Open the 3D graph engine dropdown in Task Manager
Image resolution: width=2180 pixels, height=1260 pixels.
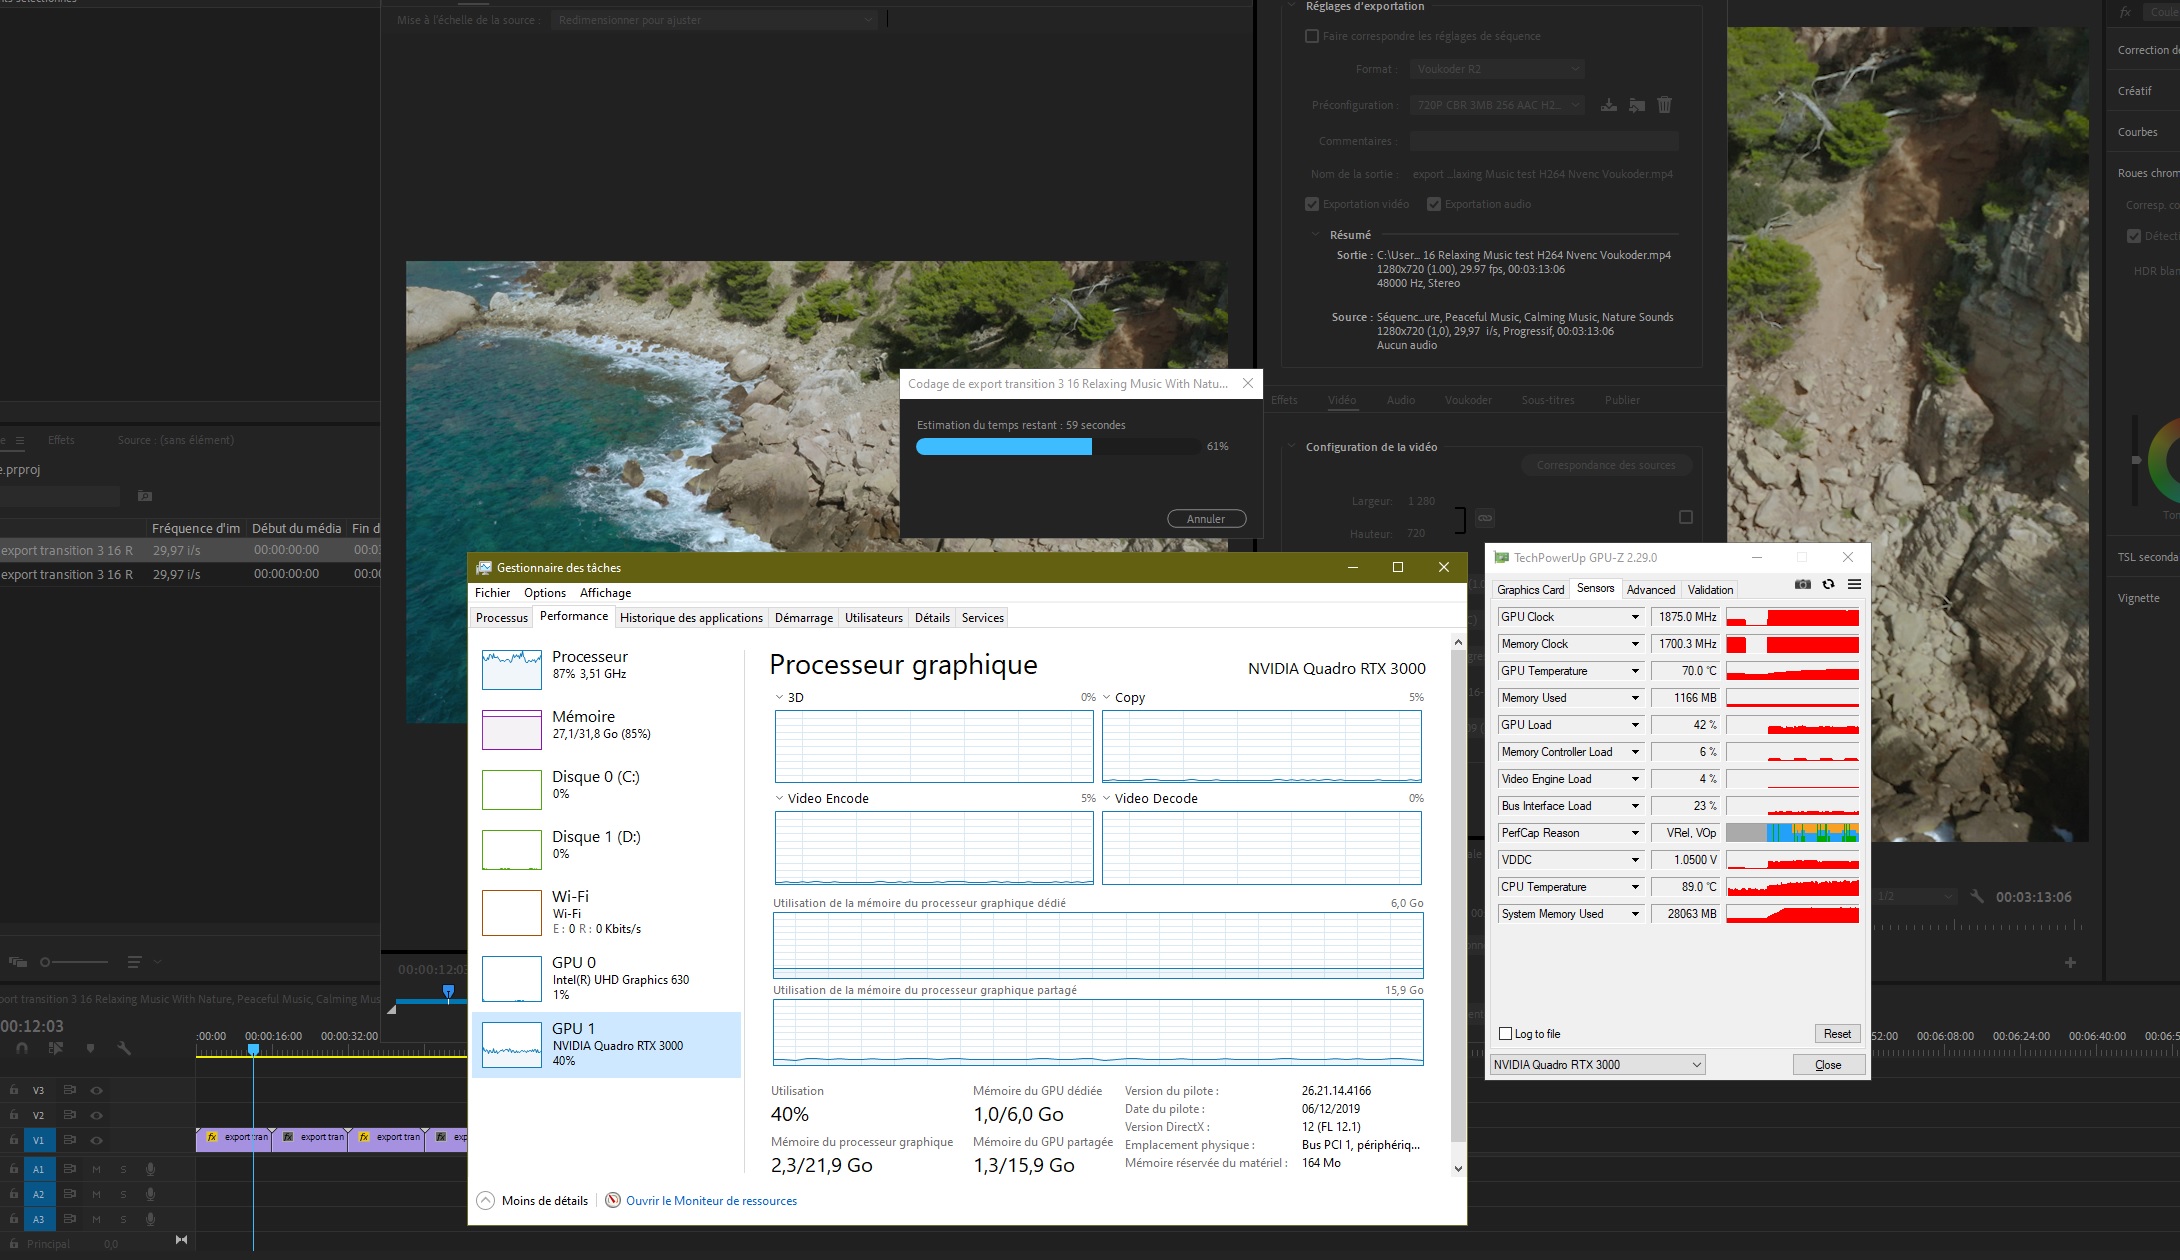780,698
